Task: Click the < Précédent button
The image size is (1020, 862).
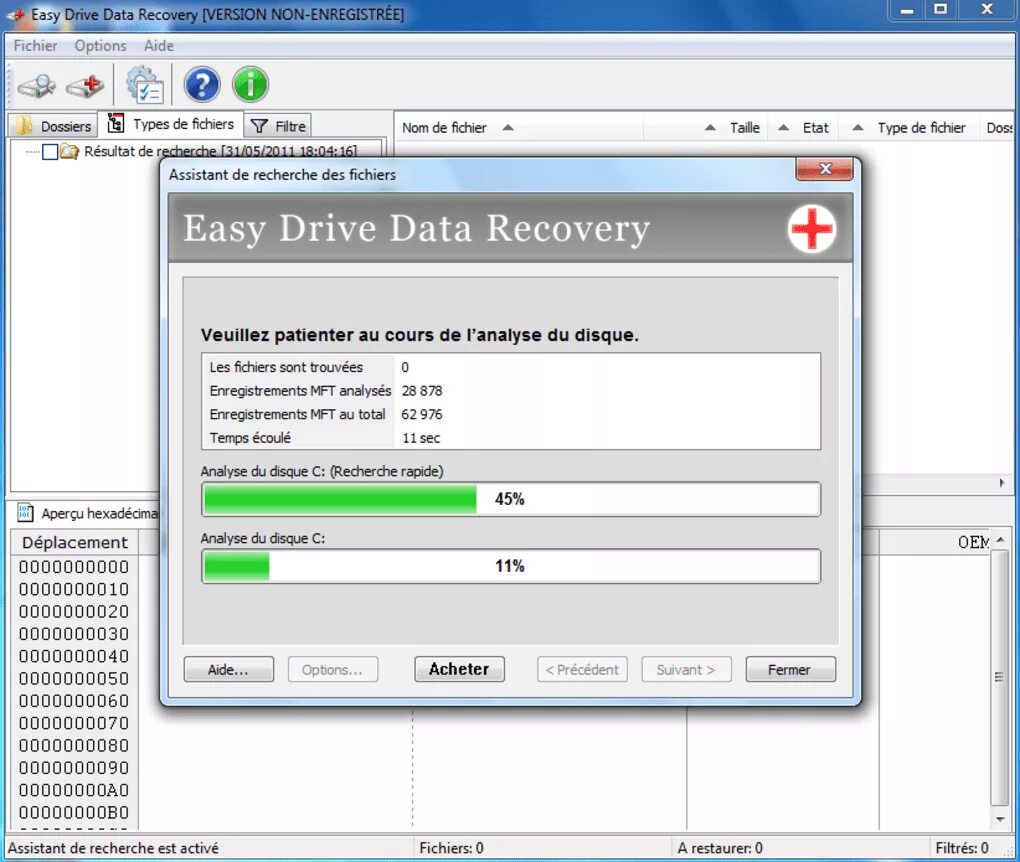Action: [x=582, y=669]
